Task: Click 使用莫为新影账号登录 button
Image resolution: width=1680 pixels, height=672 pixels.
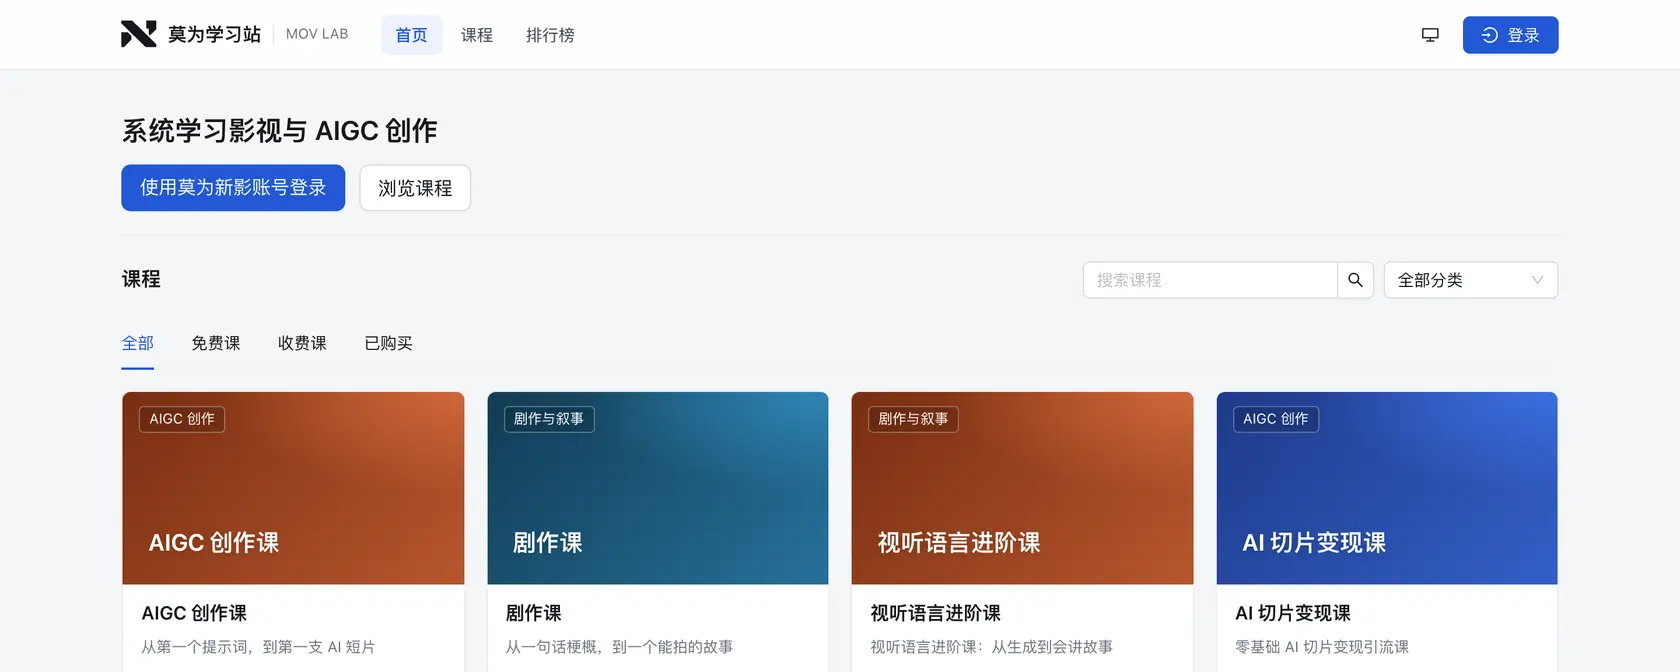Action: 233,188
